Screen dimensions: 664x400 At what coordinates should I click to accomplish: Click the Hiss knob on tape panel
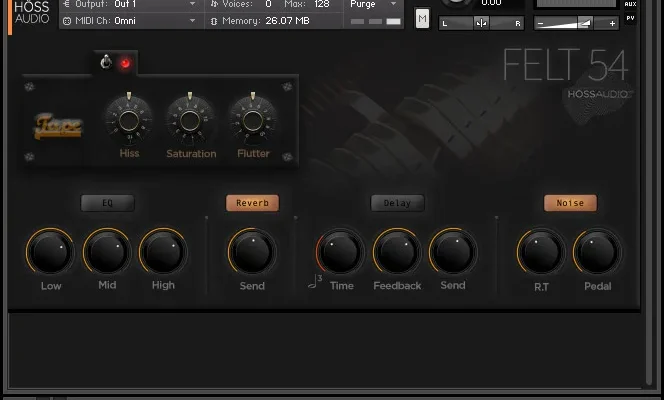129,122
